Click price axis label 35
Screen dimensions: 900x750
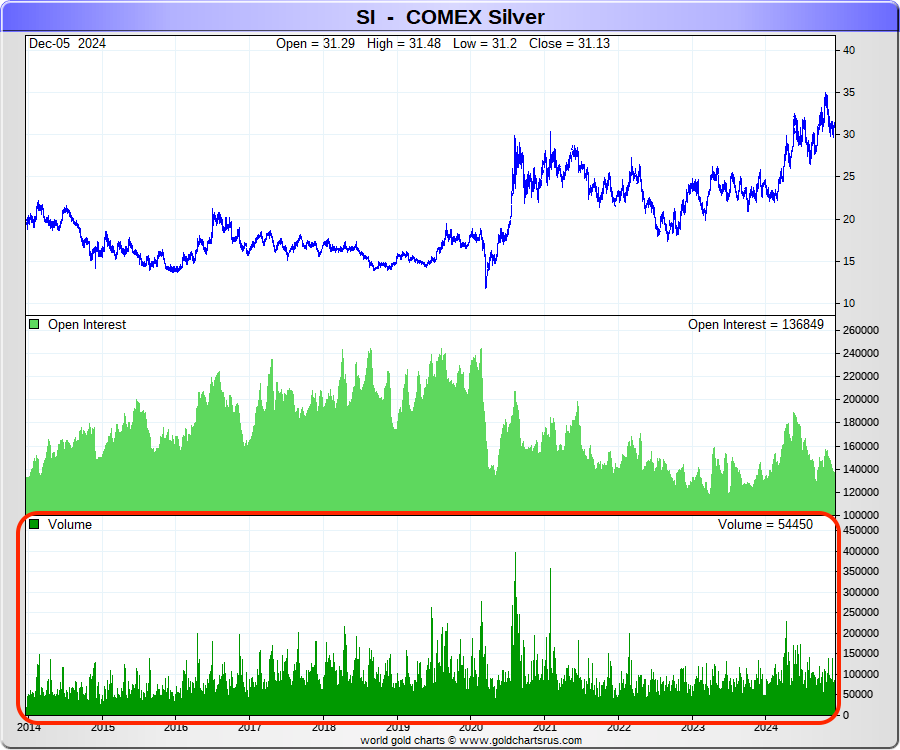coord(849,92)
